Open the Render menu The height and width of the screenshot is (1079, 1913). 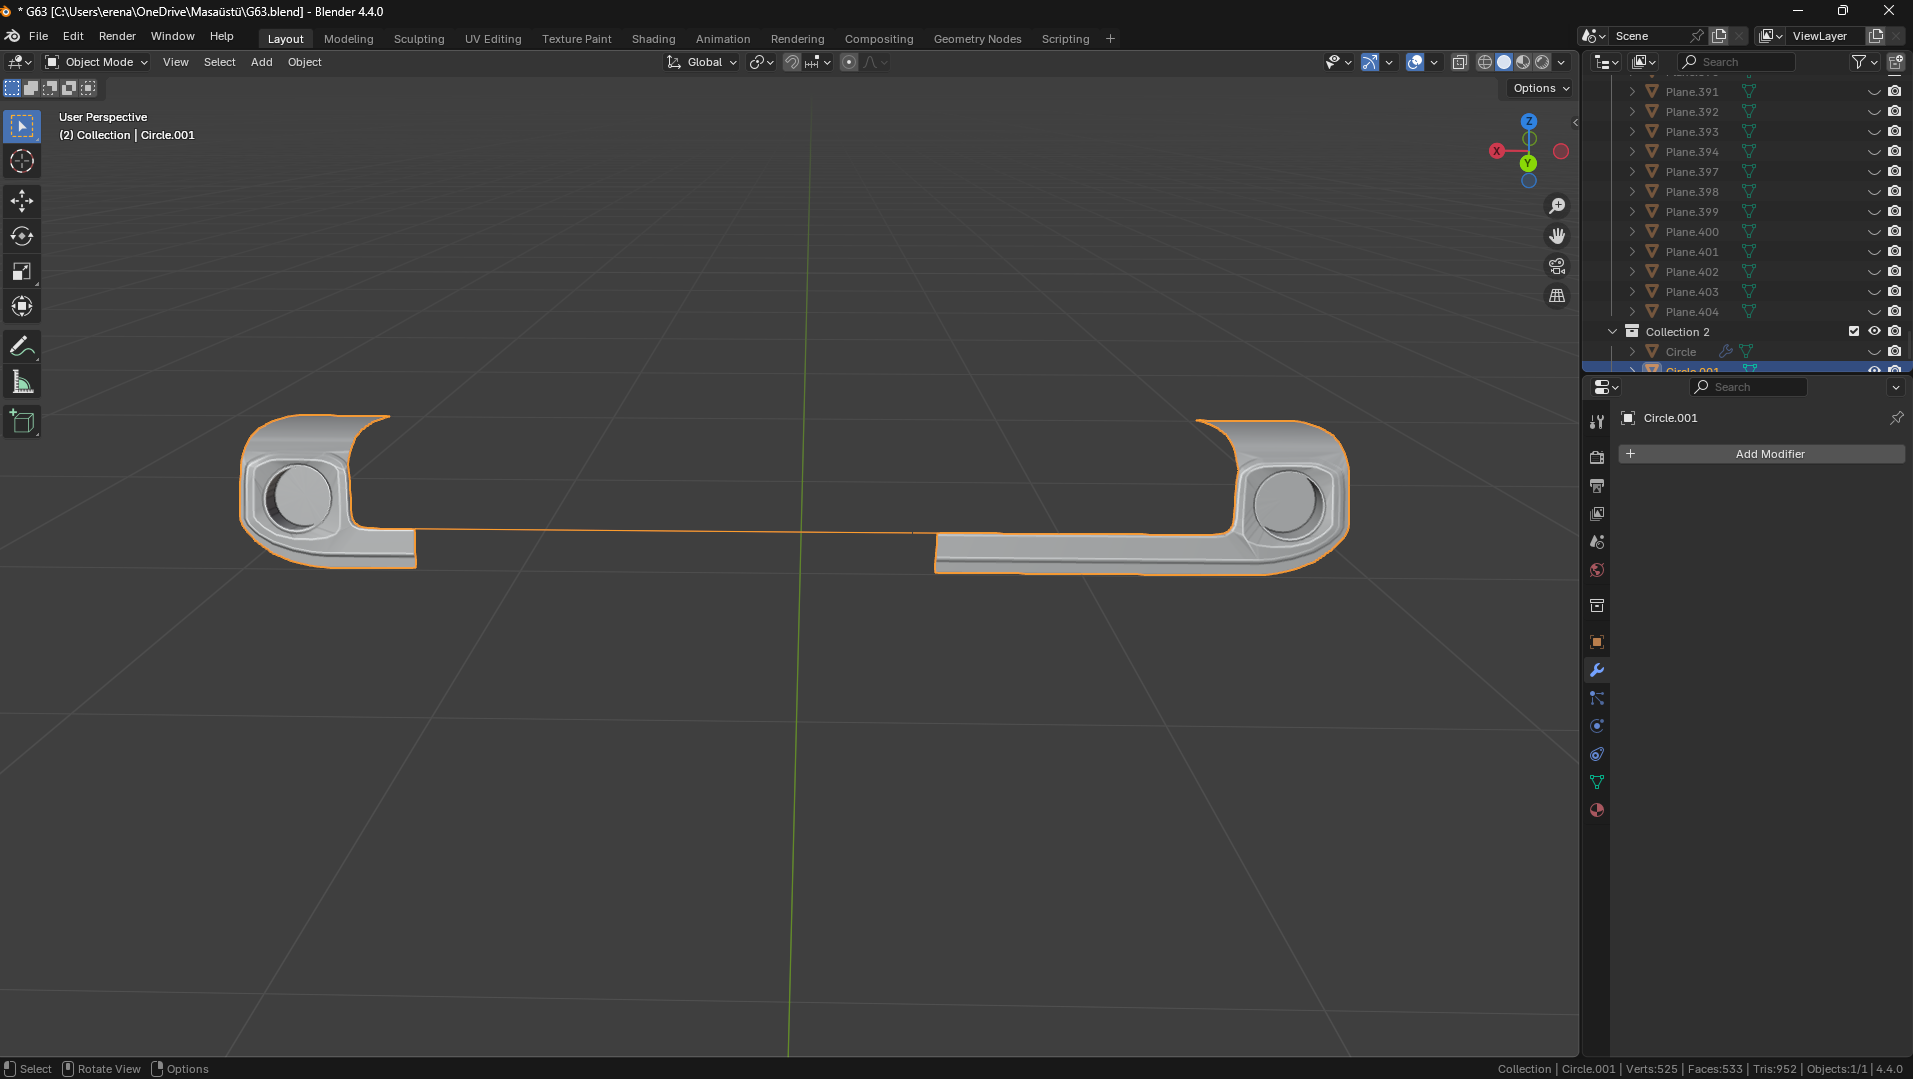click(117, 36)
